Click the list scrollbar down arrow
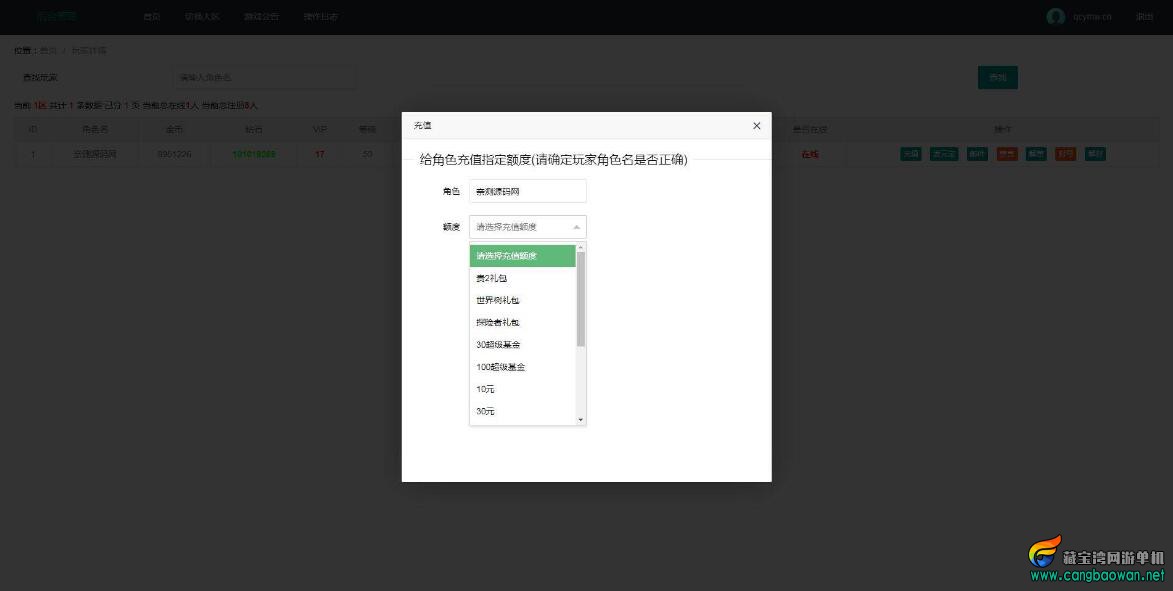This screenshot has width=1173, height=591. tap(581, 420)
